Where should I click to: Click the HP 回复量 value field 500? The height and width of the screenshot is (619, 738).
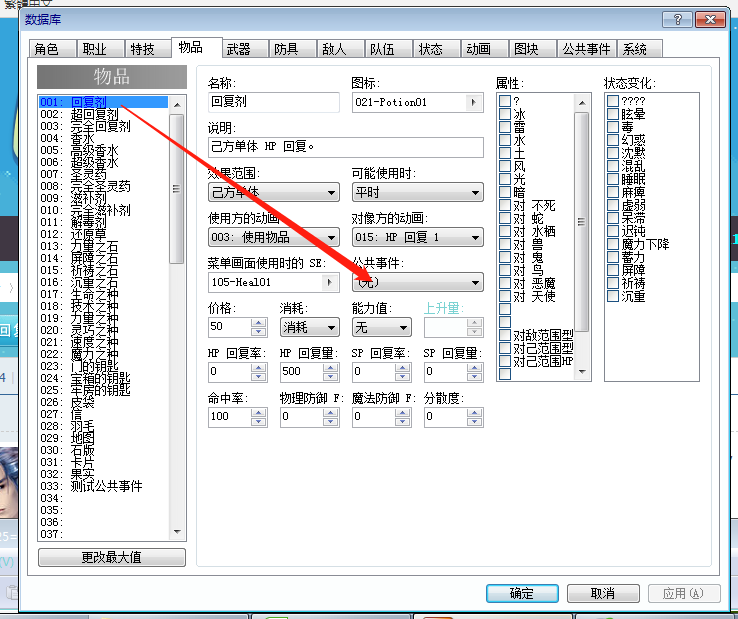click(x=302, y=372)
